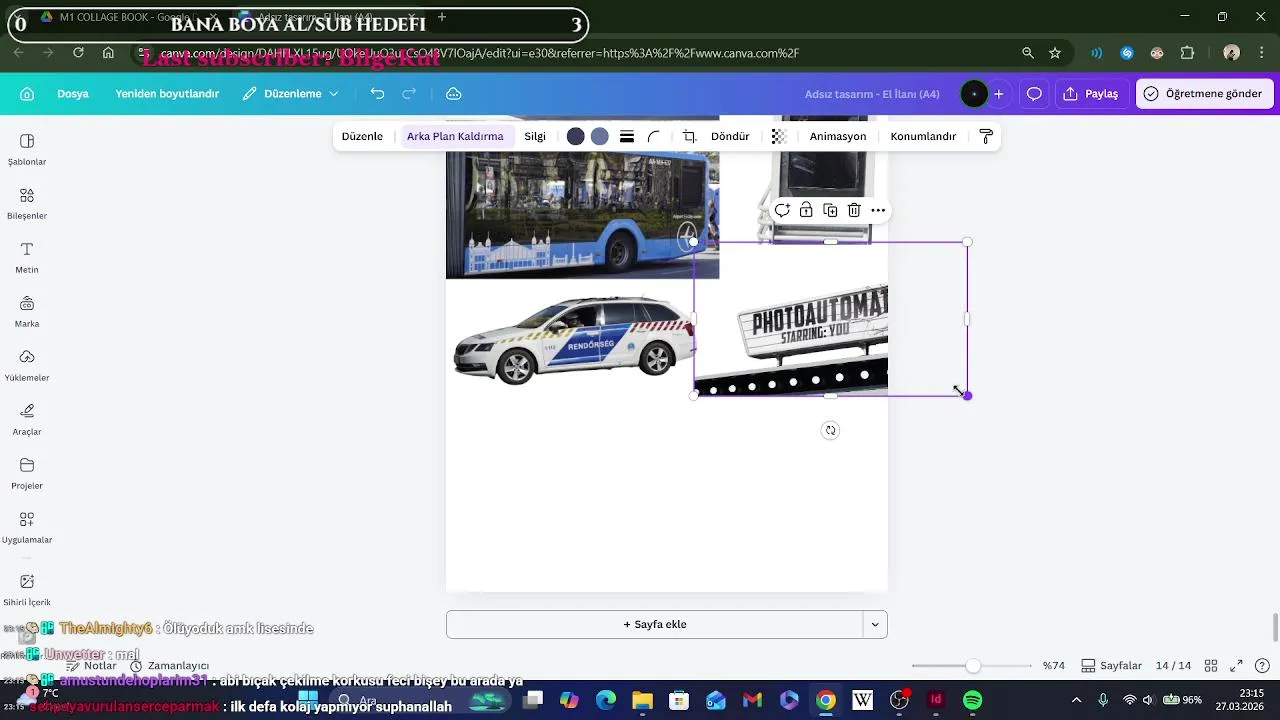Expand the add-page options chevron

(875, 625)
